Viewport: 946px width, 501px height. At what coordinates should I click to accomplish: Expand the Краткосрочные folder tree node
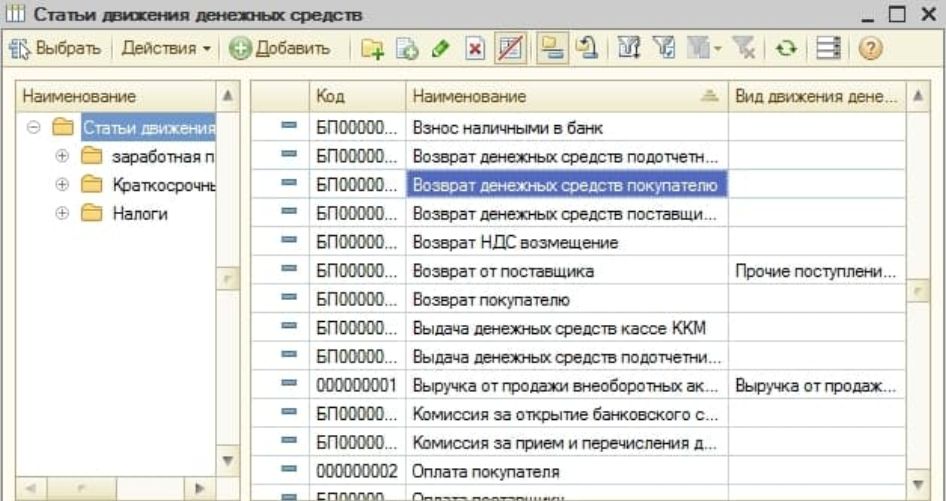point(62,185)
